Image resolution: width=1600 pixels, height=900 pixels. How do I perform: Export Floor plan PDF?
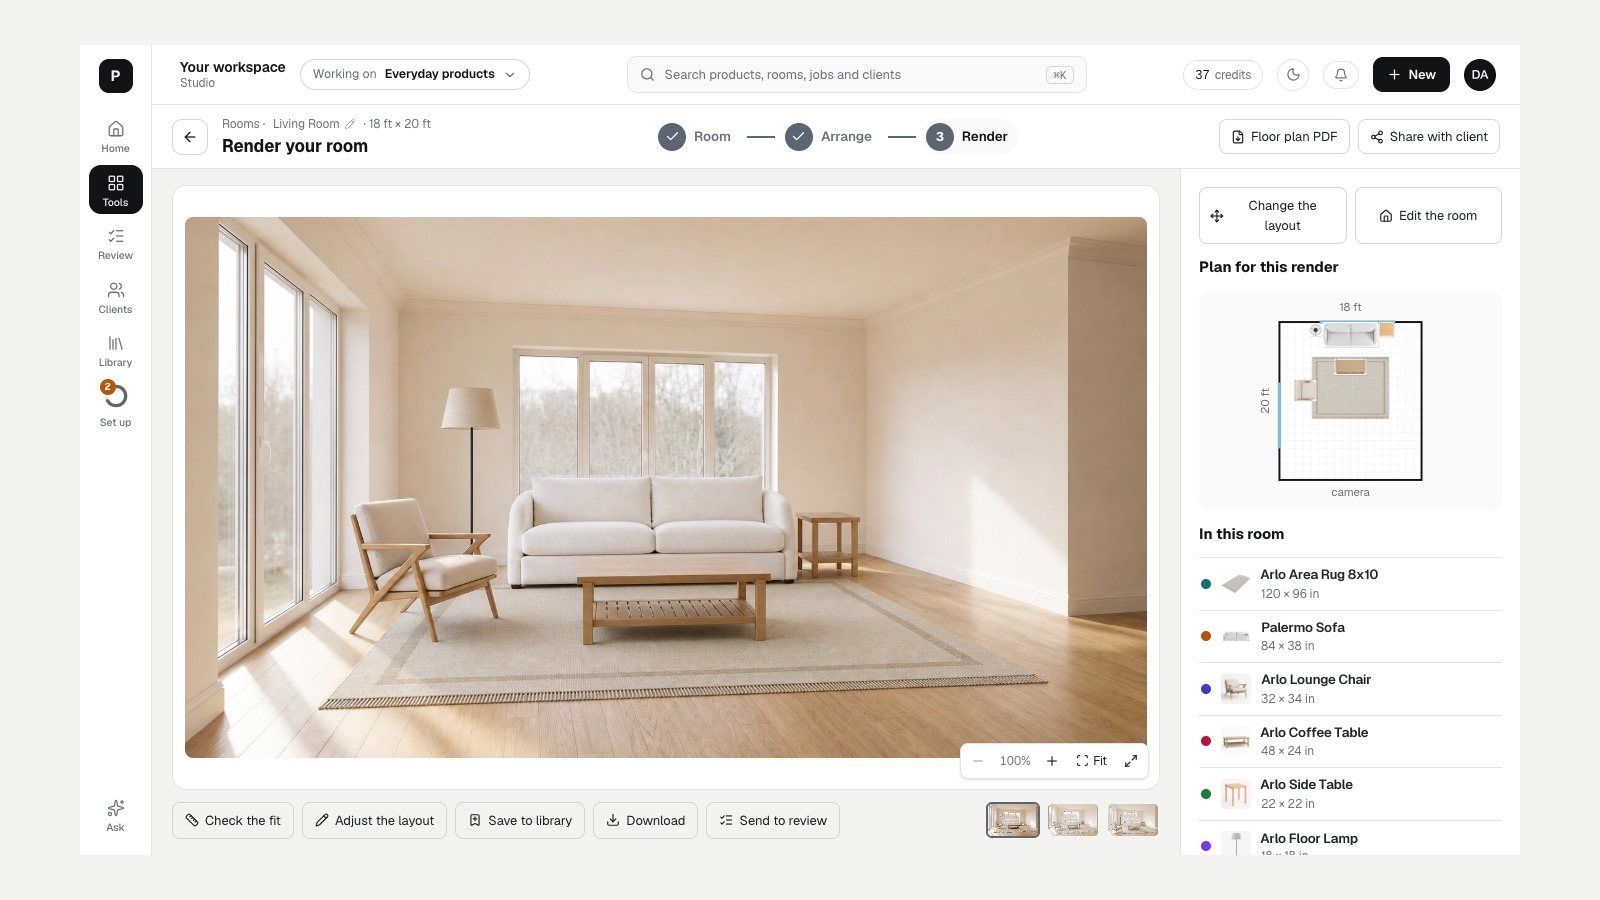pyautogui.click(x=1284, y=137)
